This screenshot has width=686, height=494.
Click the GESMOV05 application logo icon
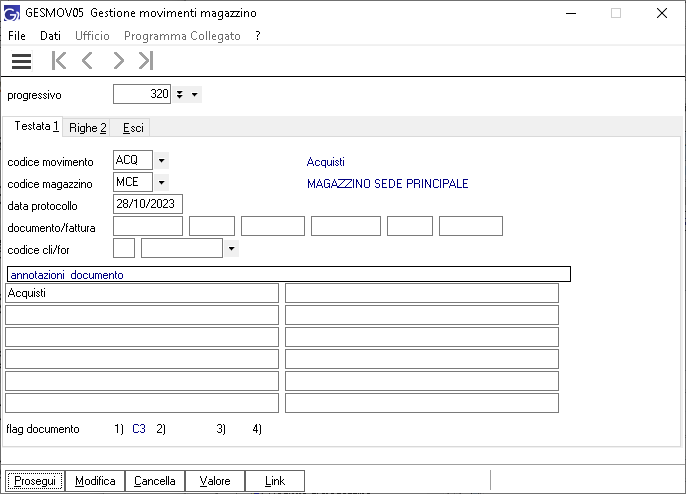tap(11, 13)
